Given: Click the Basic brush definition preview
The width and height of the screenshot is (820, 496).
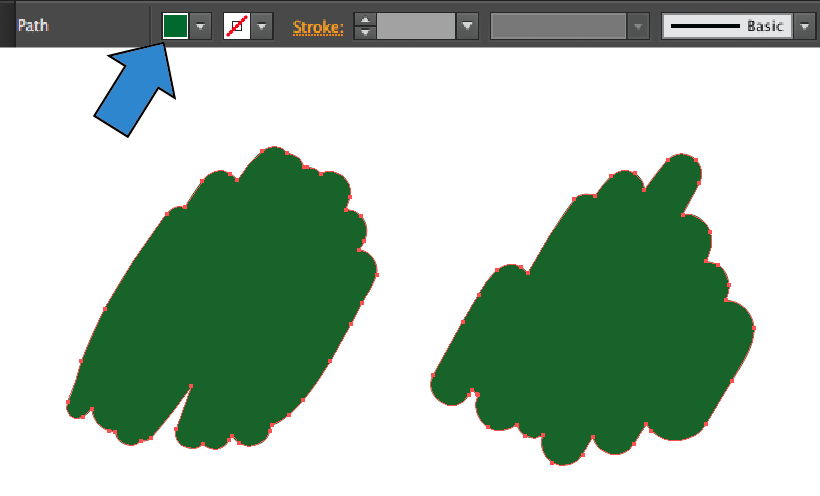Looking at the screenshot, I should [727, 27].
